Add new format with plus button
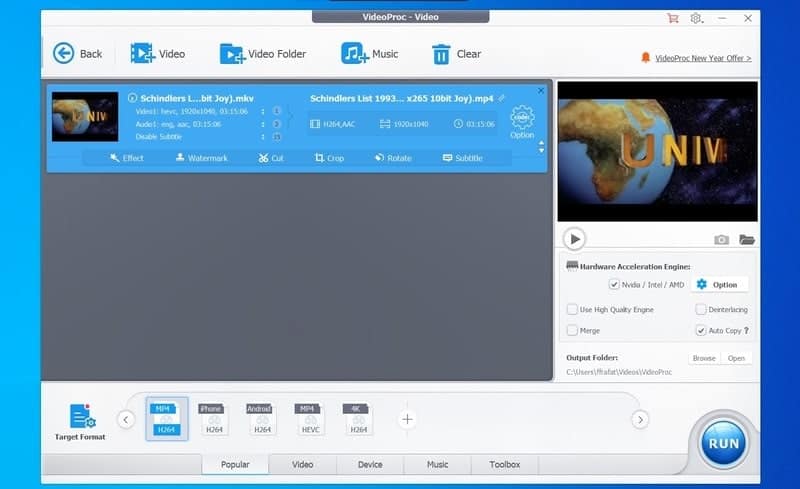Viewport: 800px width, 489px height. (407, 420)
